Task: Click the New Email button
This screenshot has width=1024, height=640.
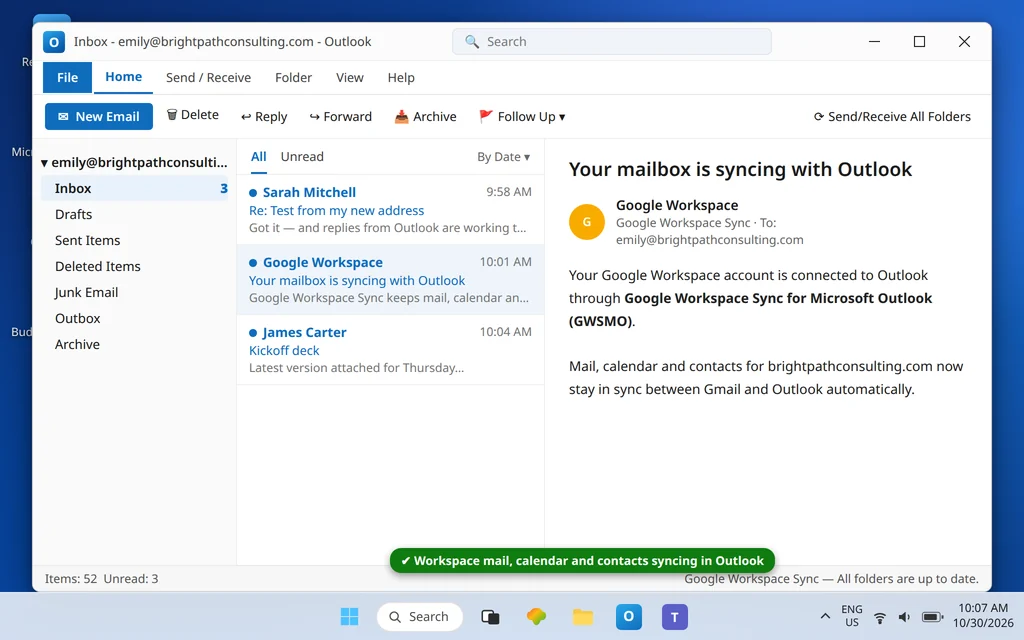Action: [x=99, y=116]
